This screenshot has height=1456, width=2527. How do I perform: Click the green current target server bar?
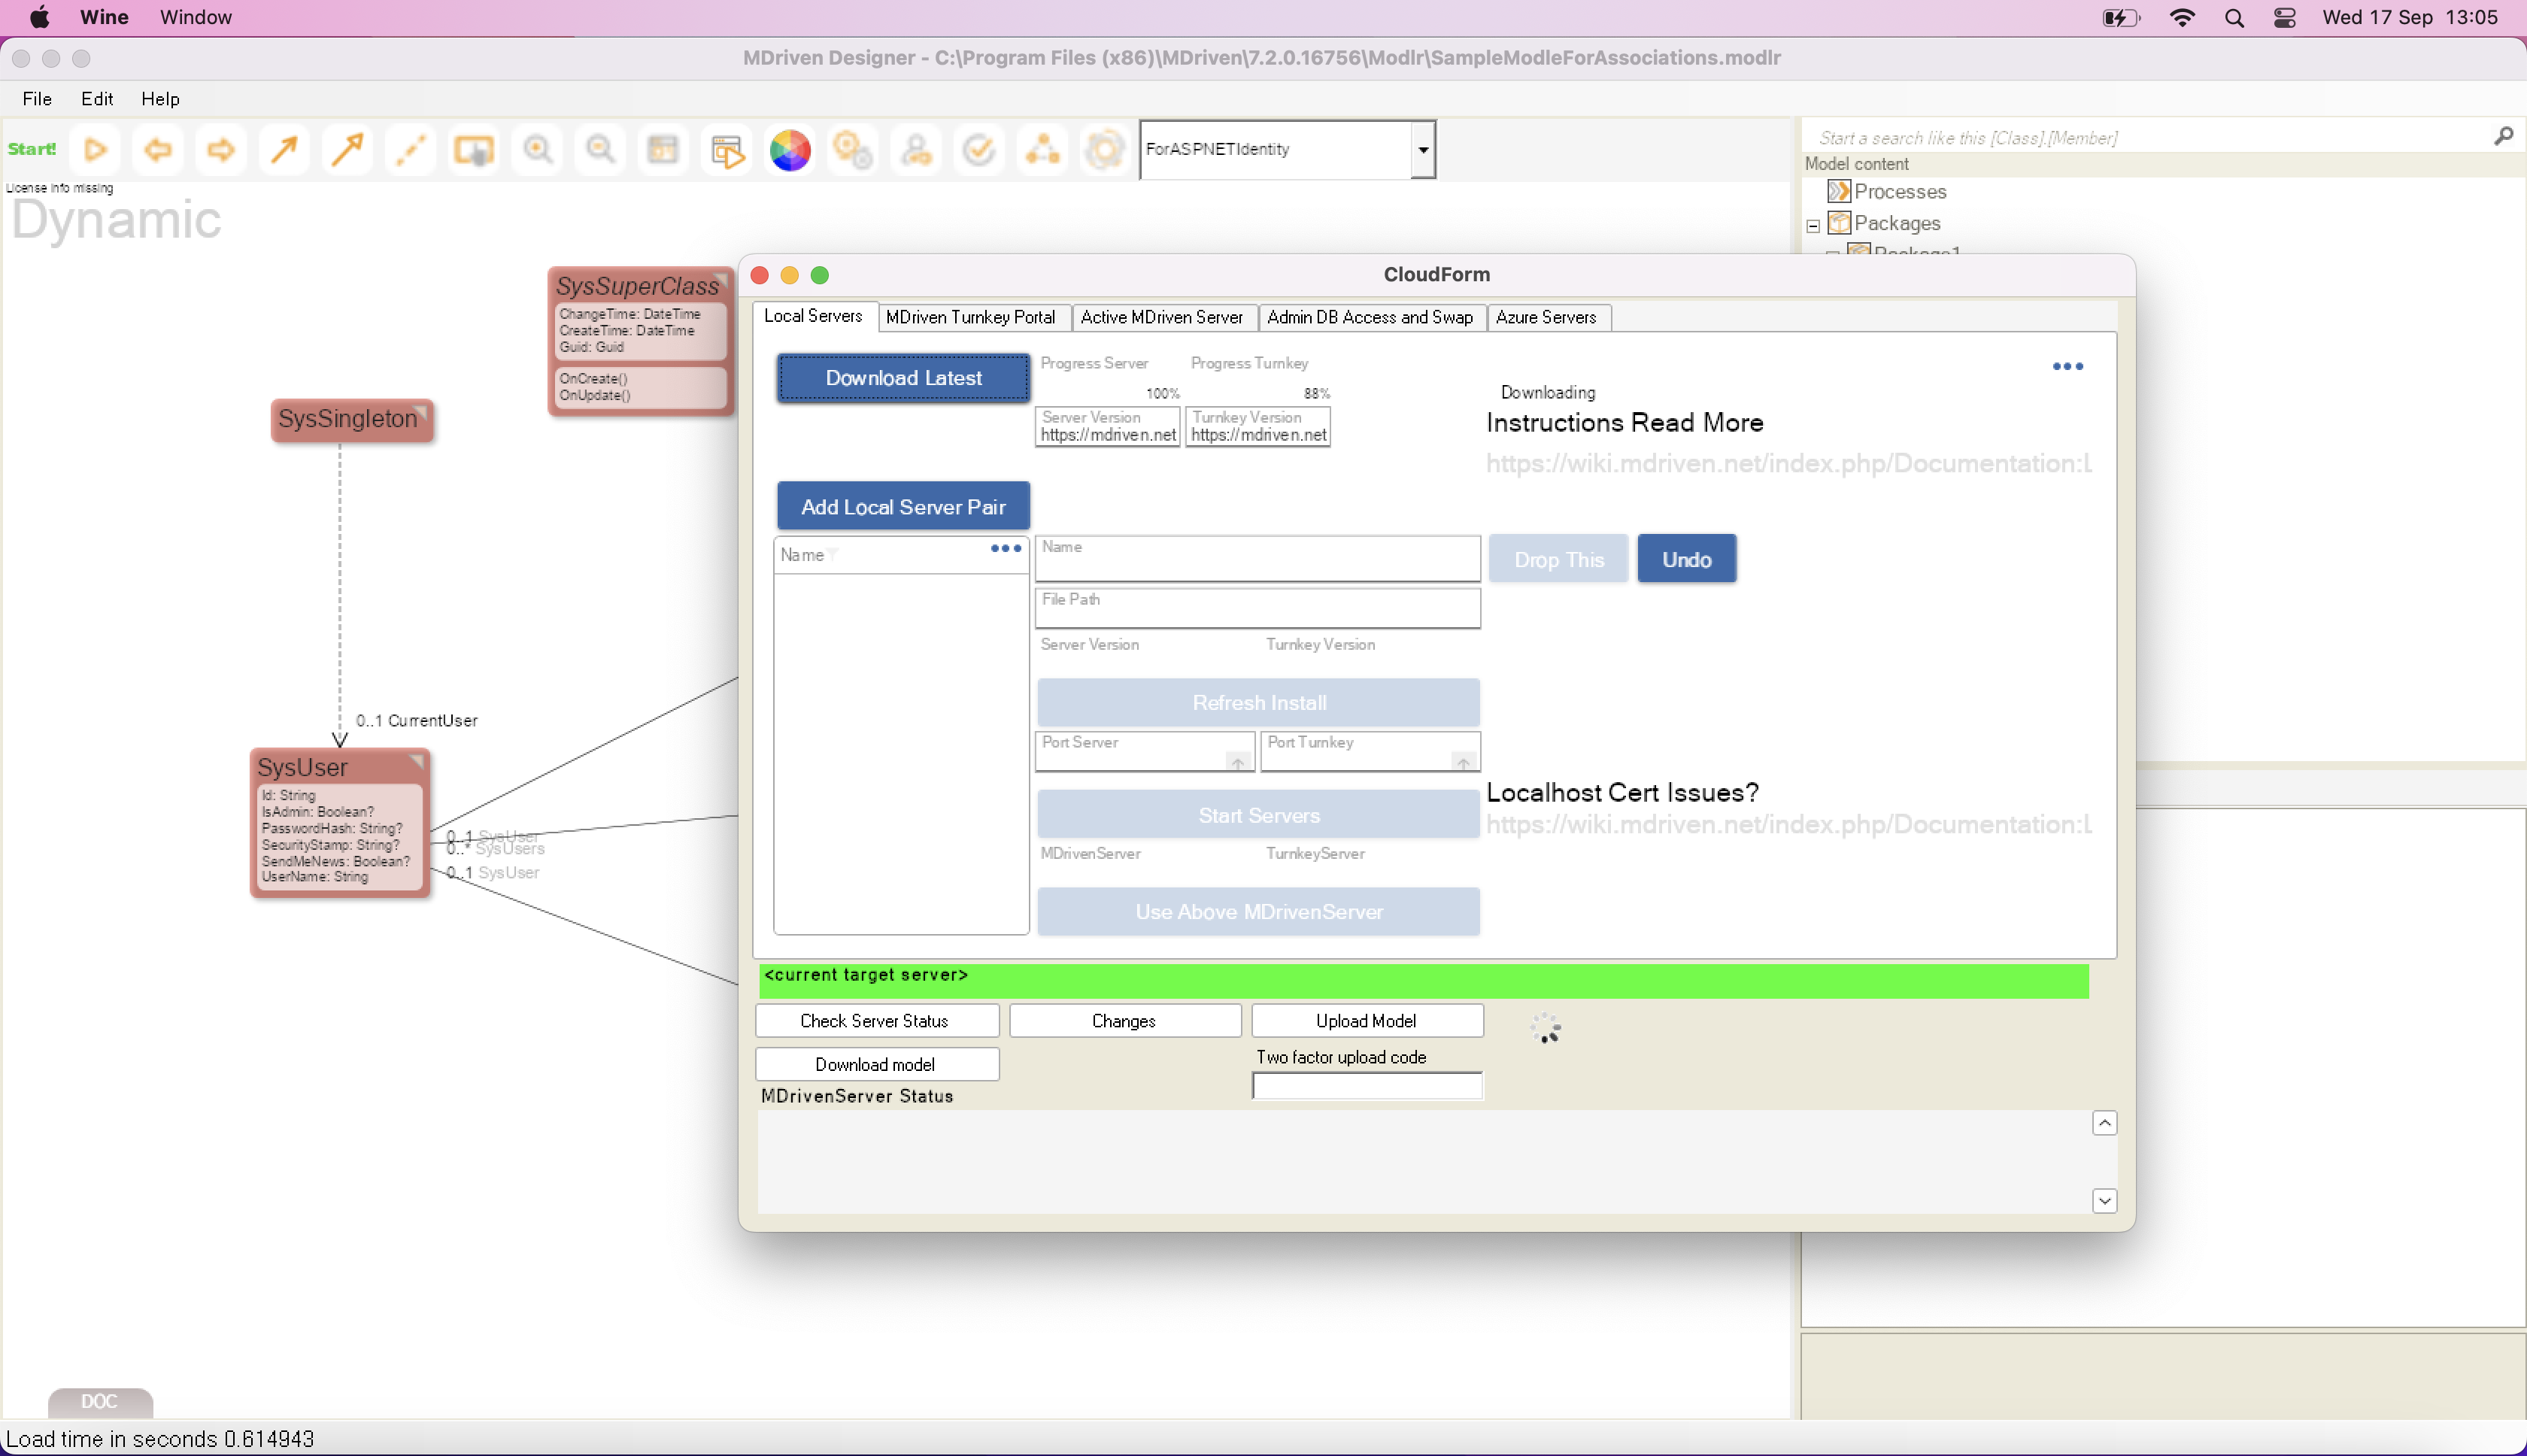(1422, 980)
